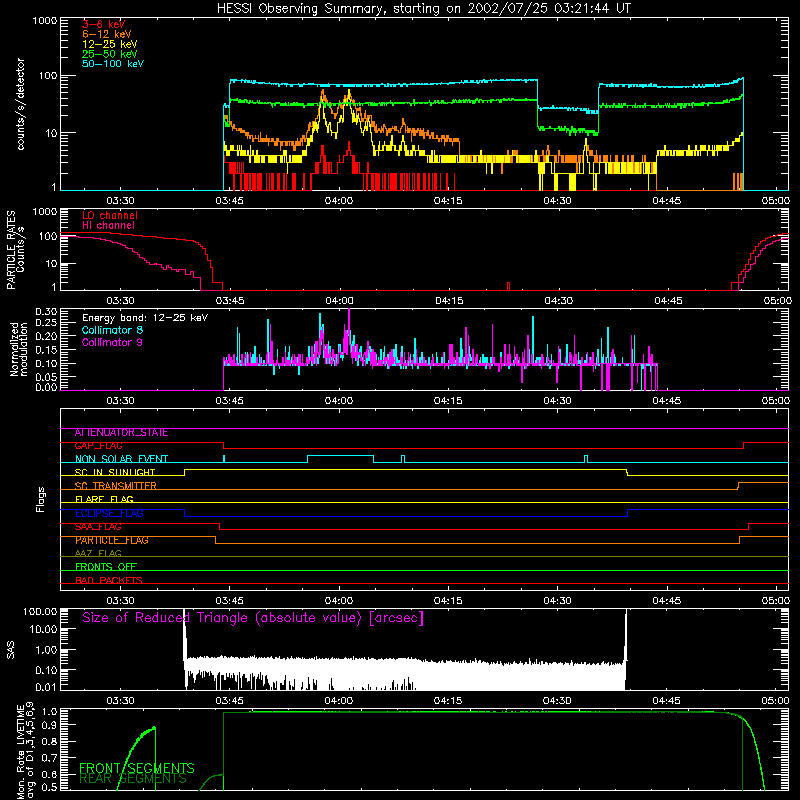Click the FLARE_FLAG label
800x800 pixels.
104,499
